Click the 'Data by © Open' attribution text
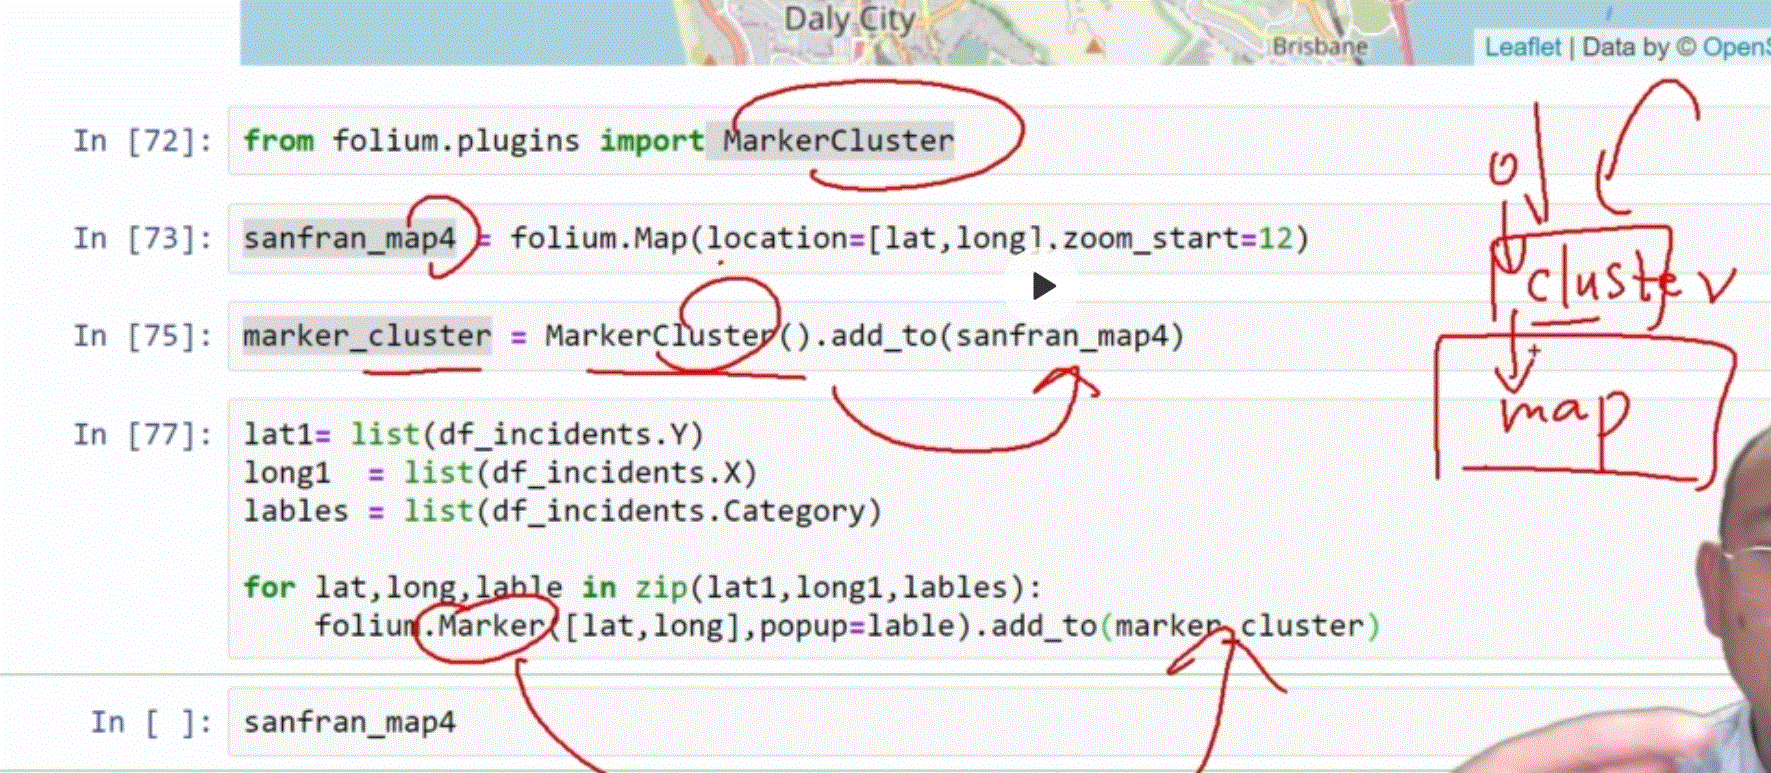The height and width of the screenshot is (773, 1771). pyautogui.click(x=1676, y=47)
